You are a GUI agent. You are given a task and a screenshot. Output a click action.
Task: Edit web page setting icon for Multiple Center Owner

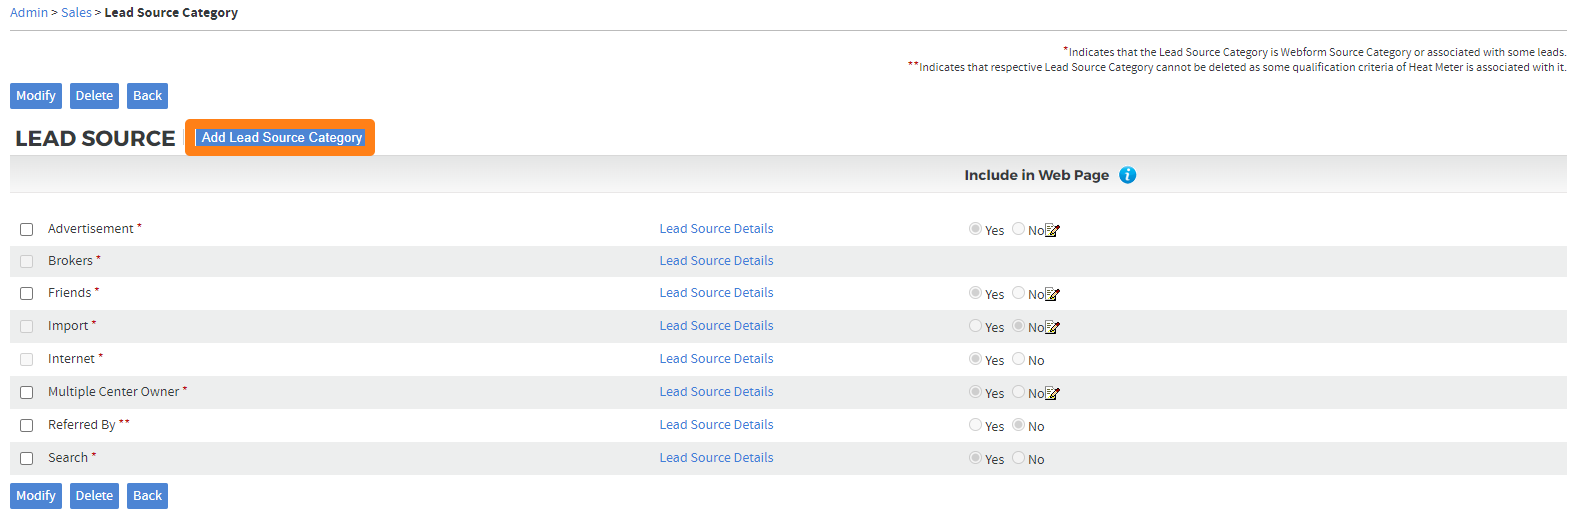tap(1052, 394)
